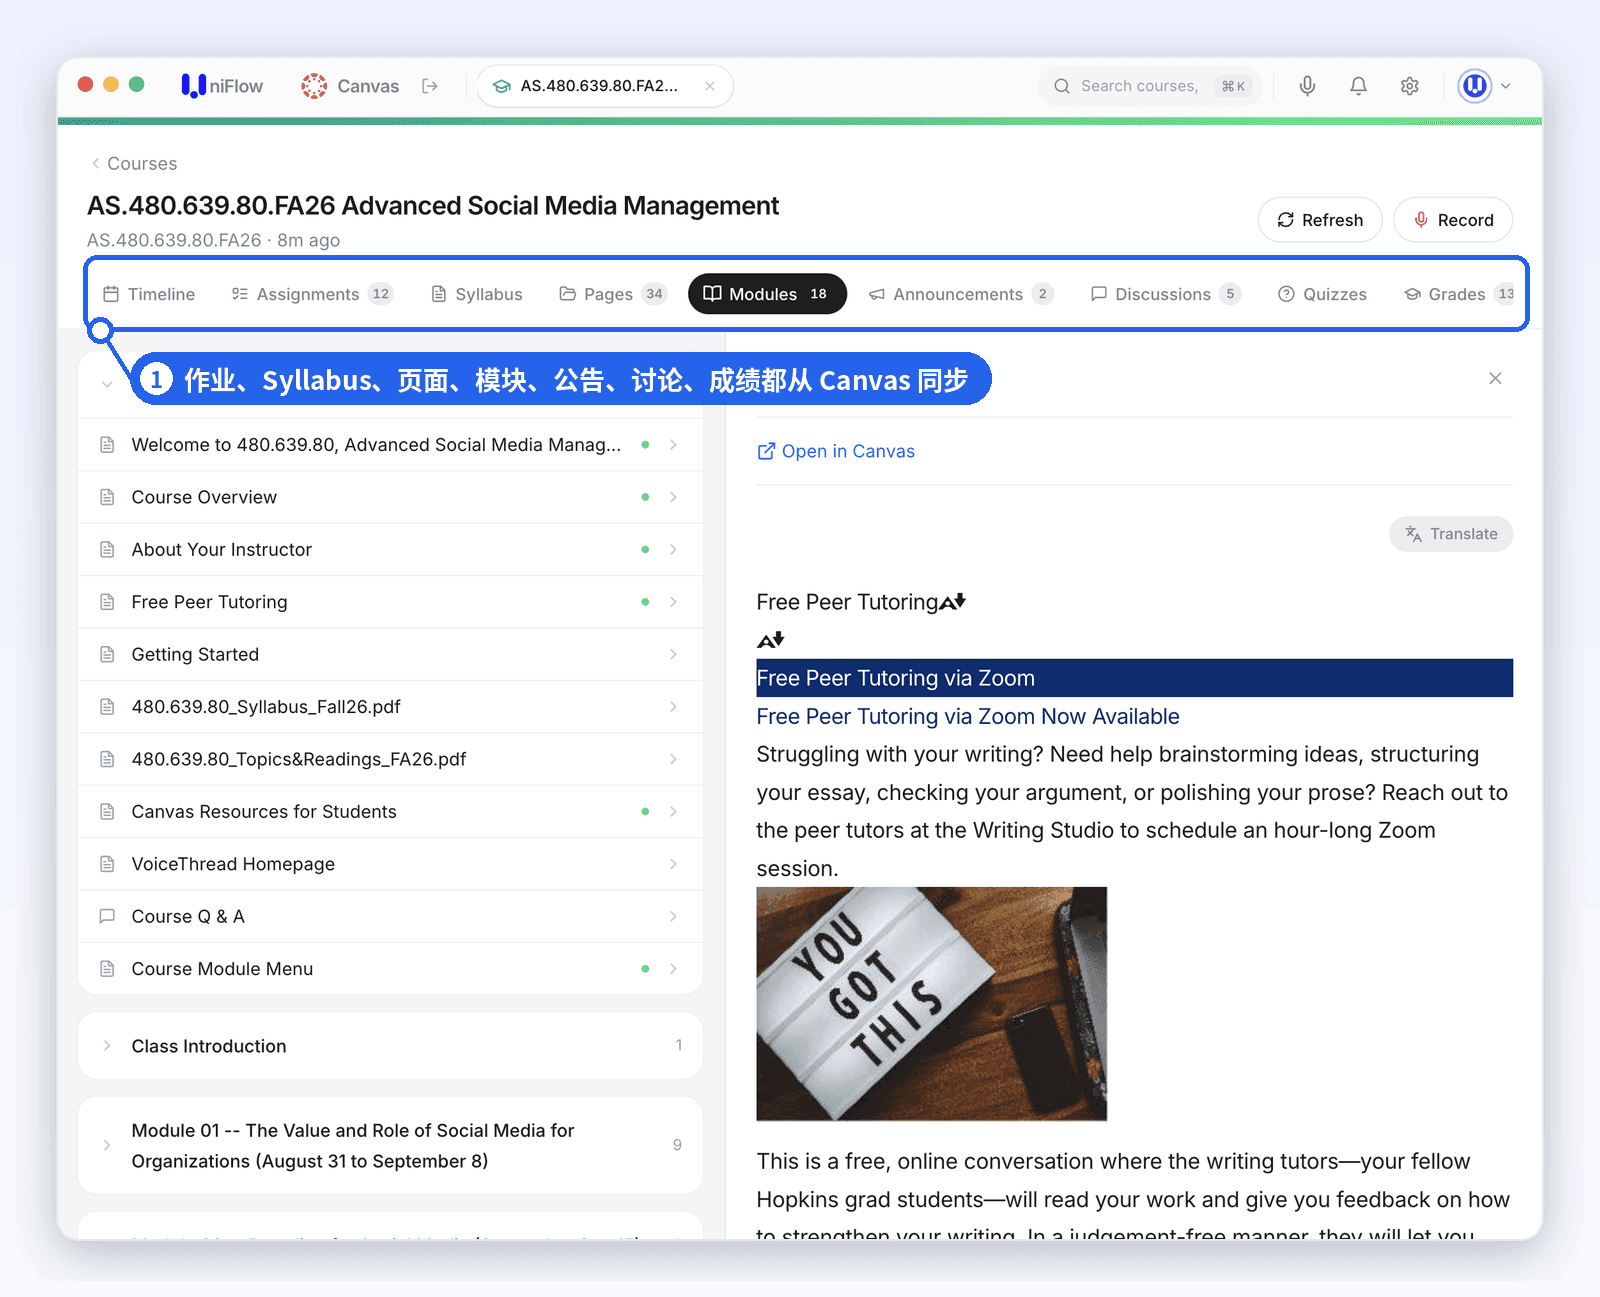Click the UniFlow logo icon
The height and width of the screenshot is (1297, 1600).
193,86
